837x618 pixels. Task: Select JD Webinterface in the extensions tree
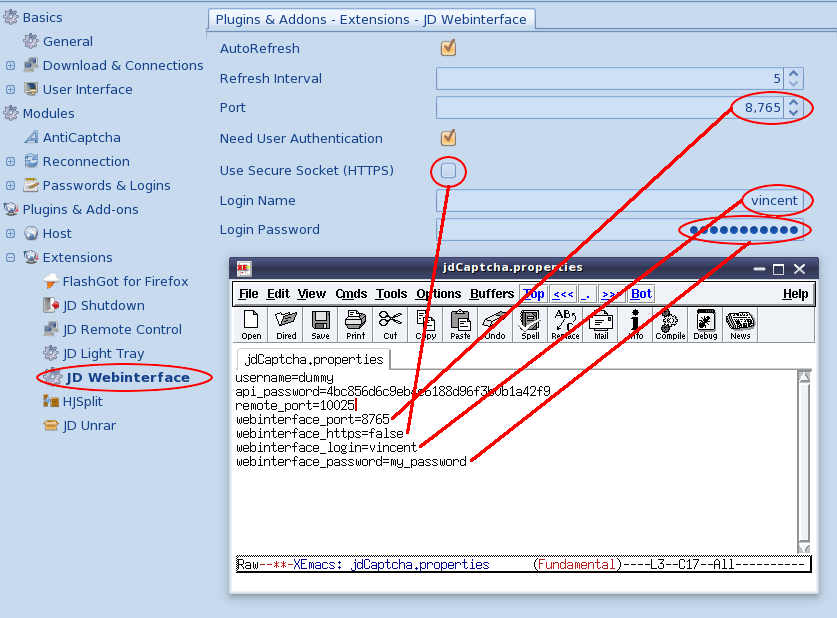pos(128,377)
